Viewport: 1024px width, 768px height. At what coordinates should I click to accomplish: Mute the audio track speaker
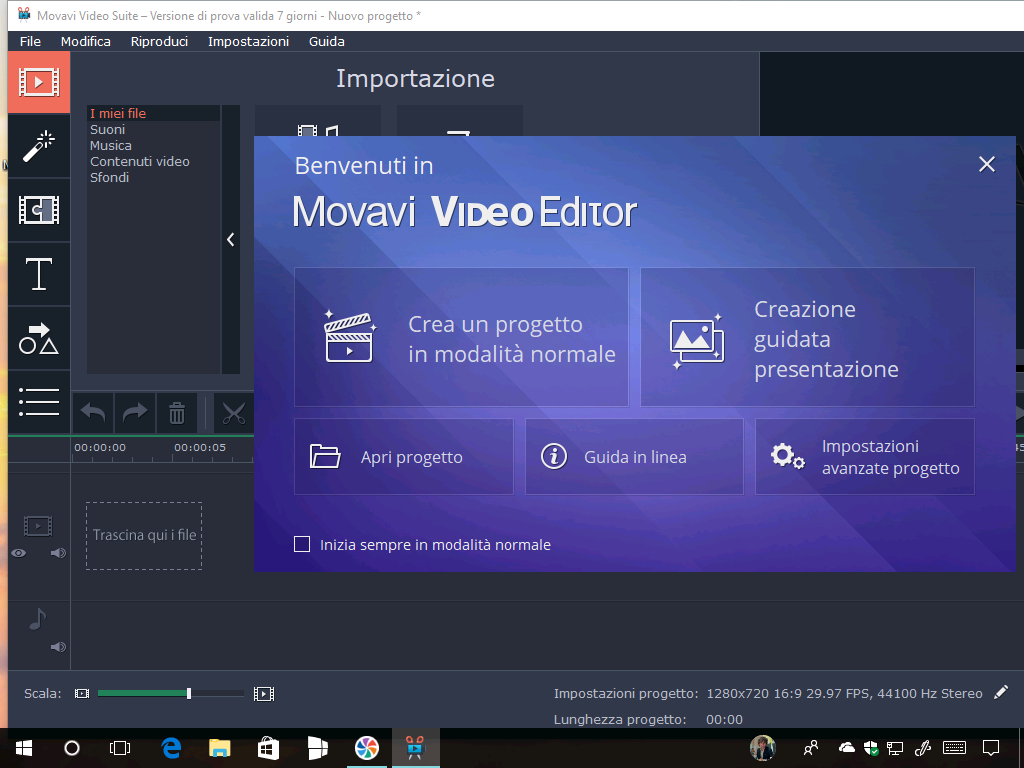[58, 647]
